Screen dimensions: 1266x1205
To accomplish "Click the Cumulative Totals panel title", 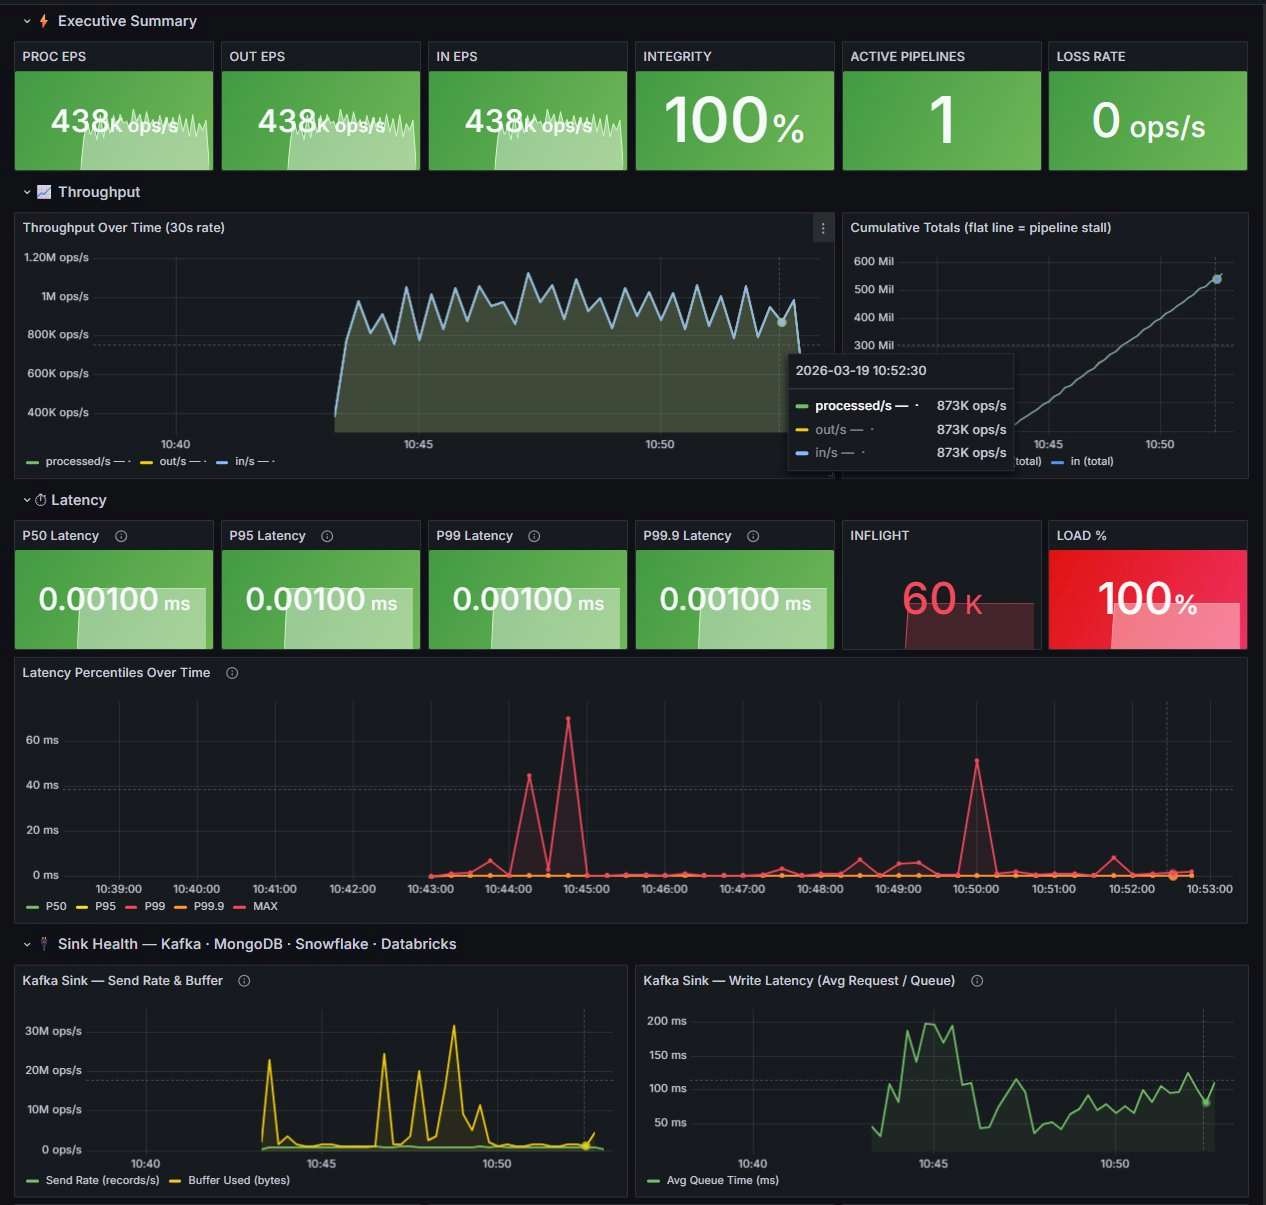I will (980, 228).
